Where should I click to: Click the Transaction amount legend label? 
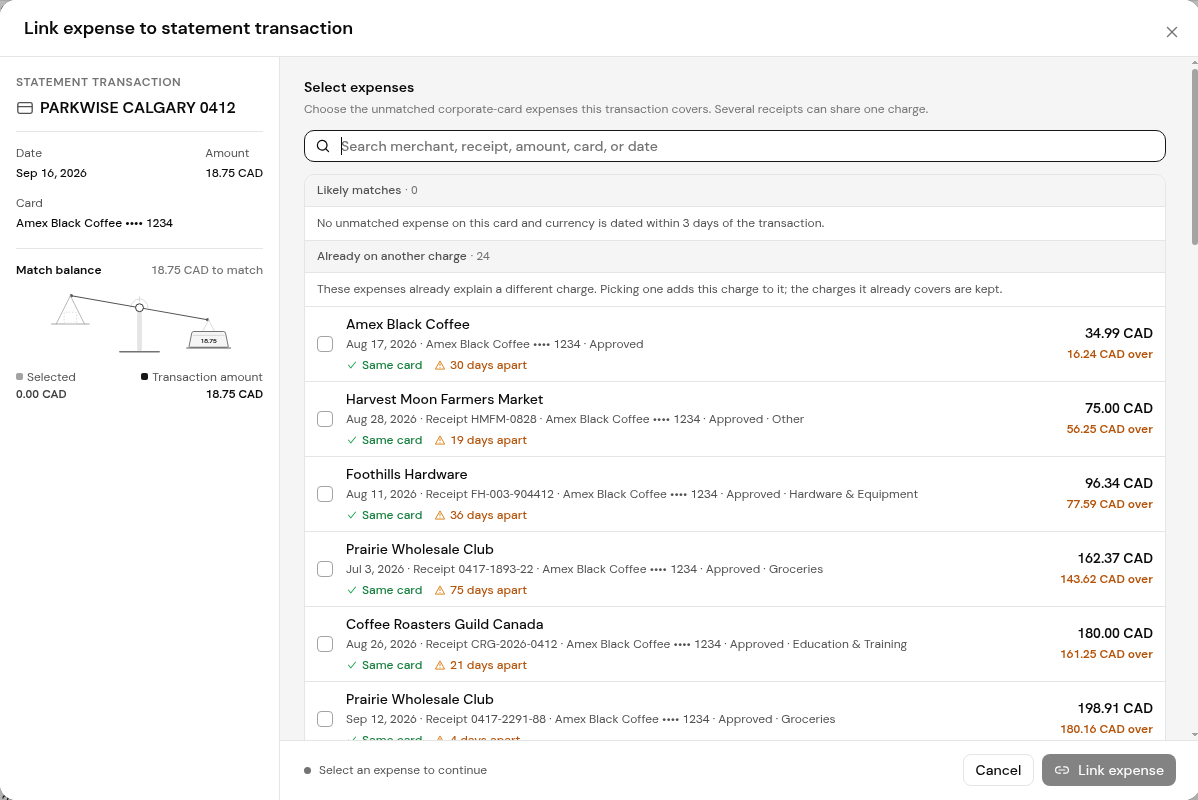pos(207,377)
